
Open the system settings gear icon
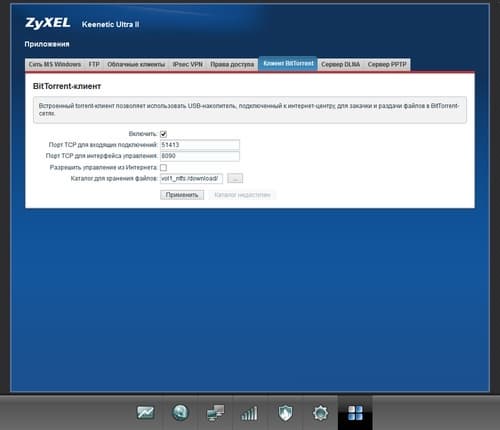(x=320, y=413)
